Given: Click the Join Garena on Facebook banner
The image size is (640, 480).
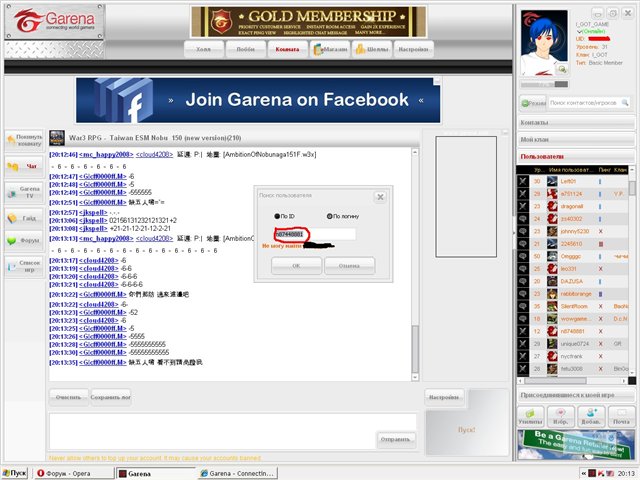Looking at the screenshot, I should [258, 100].
